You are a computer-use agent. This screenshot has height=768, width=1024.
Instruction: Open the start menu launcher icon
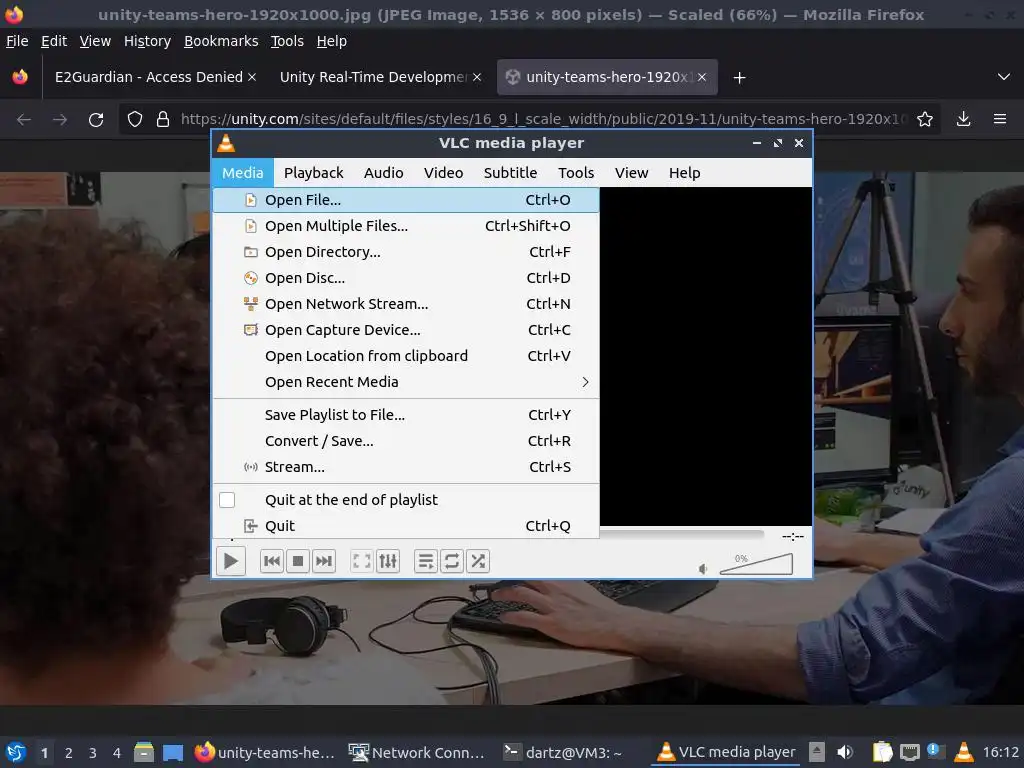click(x=15, y=752)
